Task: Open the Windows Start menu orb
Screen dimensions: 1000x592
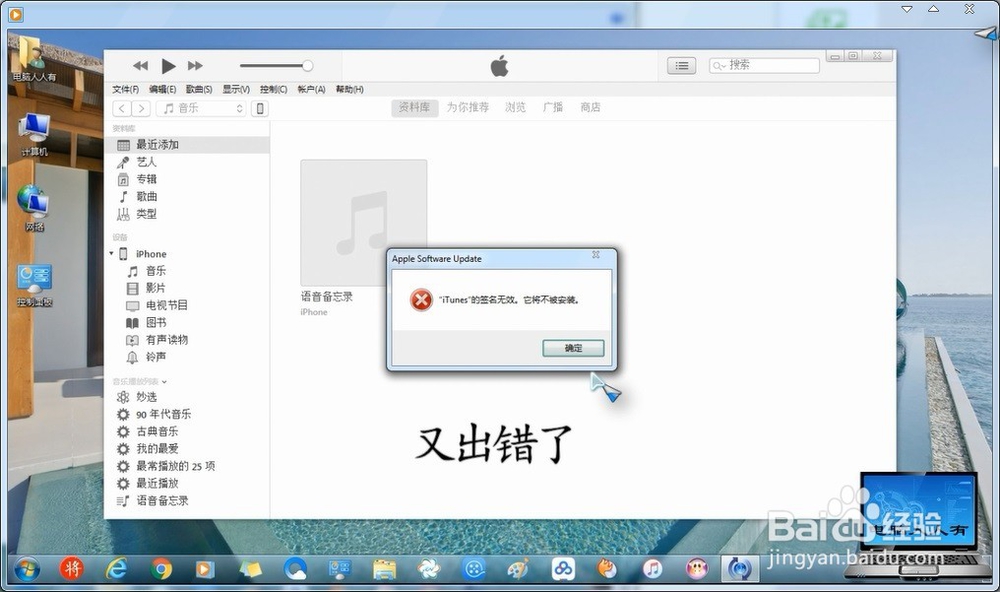Action: [x=27, y=568]
